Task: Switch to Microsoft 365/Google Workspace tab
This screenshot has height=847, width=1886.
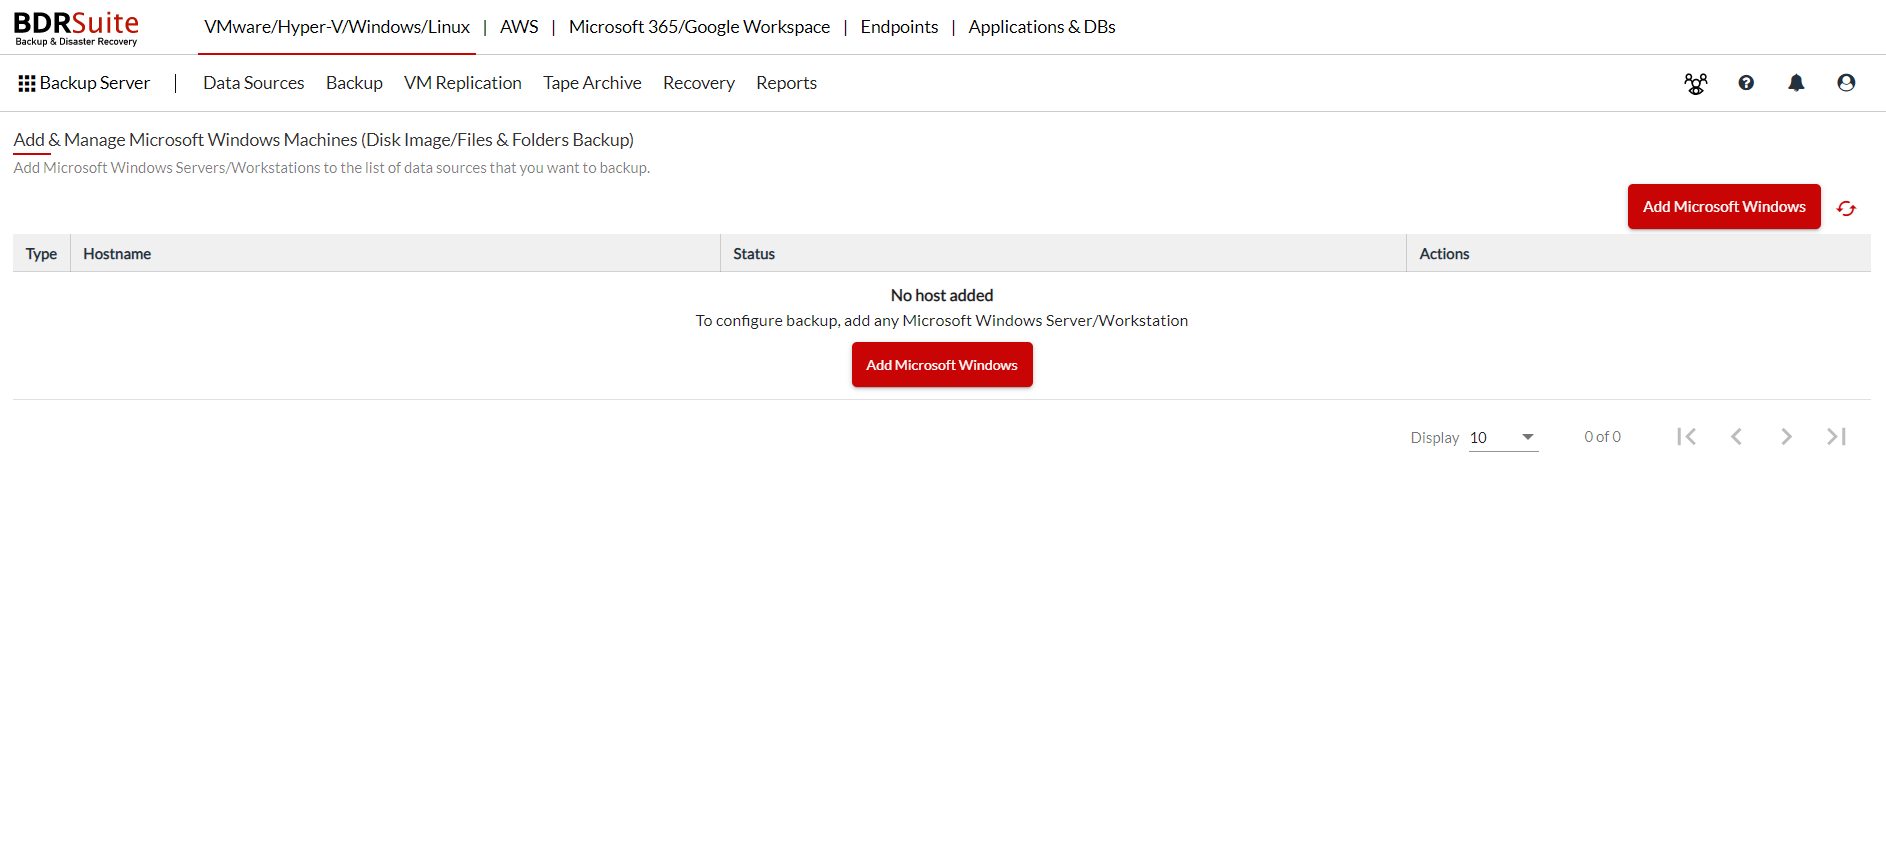Action: 699,27
